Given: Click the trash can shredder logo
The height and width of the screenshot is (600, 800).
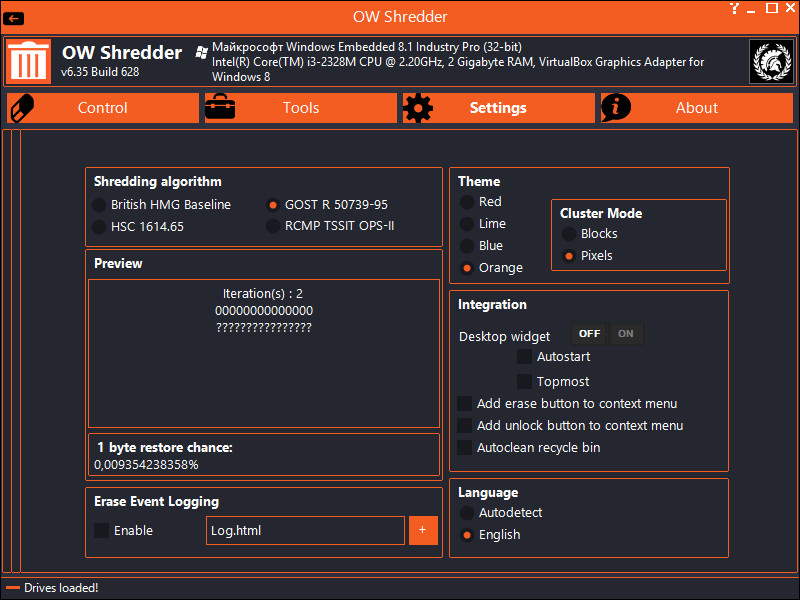Looking at the screenshot, I should tap(29, 61).
